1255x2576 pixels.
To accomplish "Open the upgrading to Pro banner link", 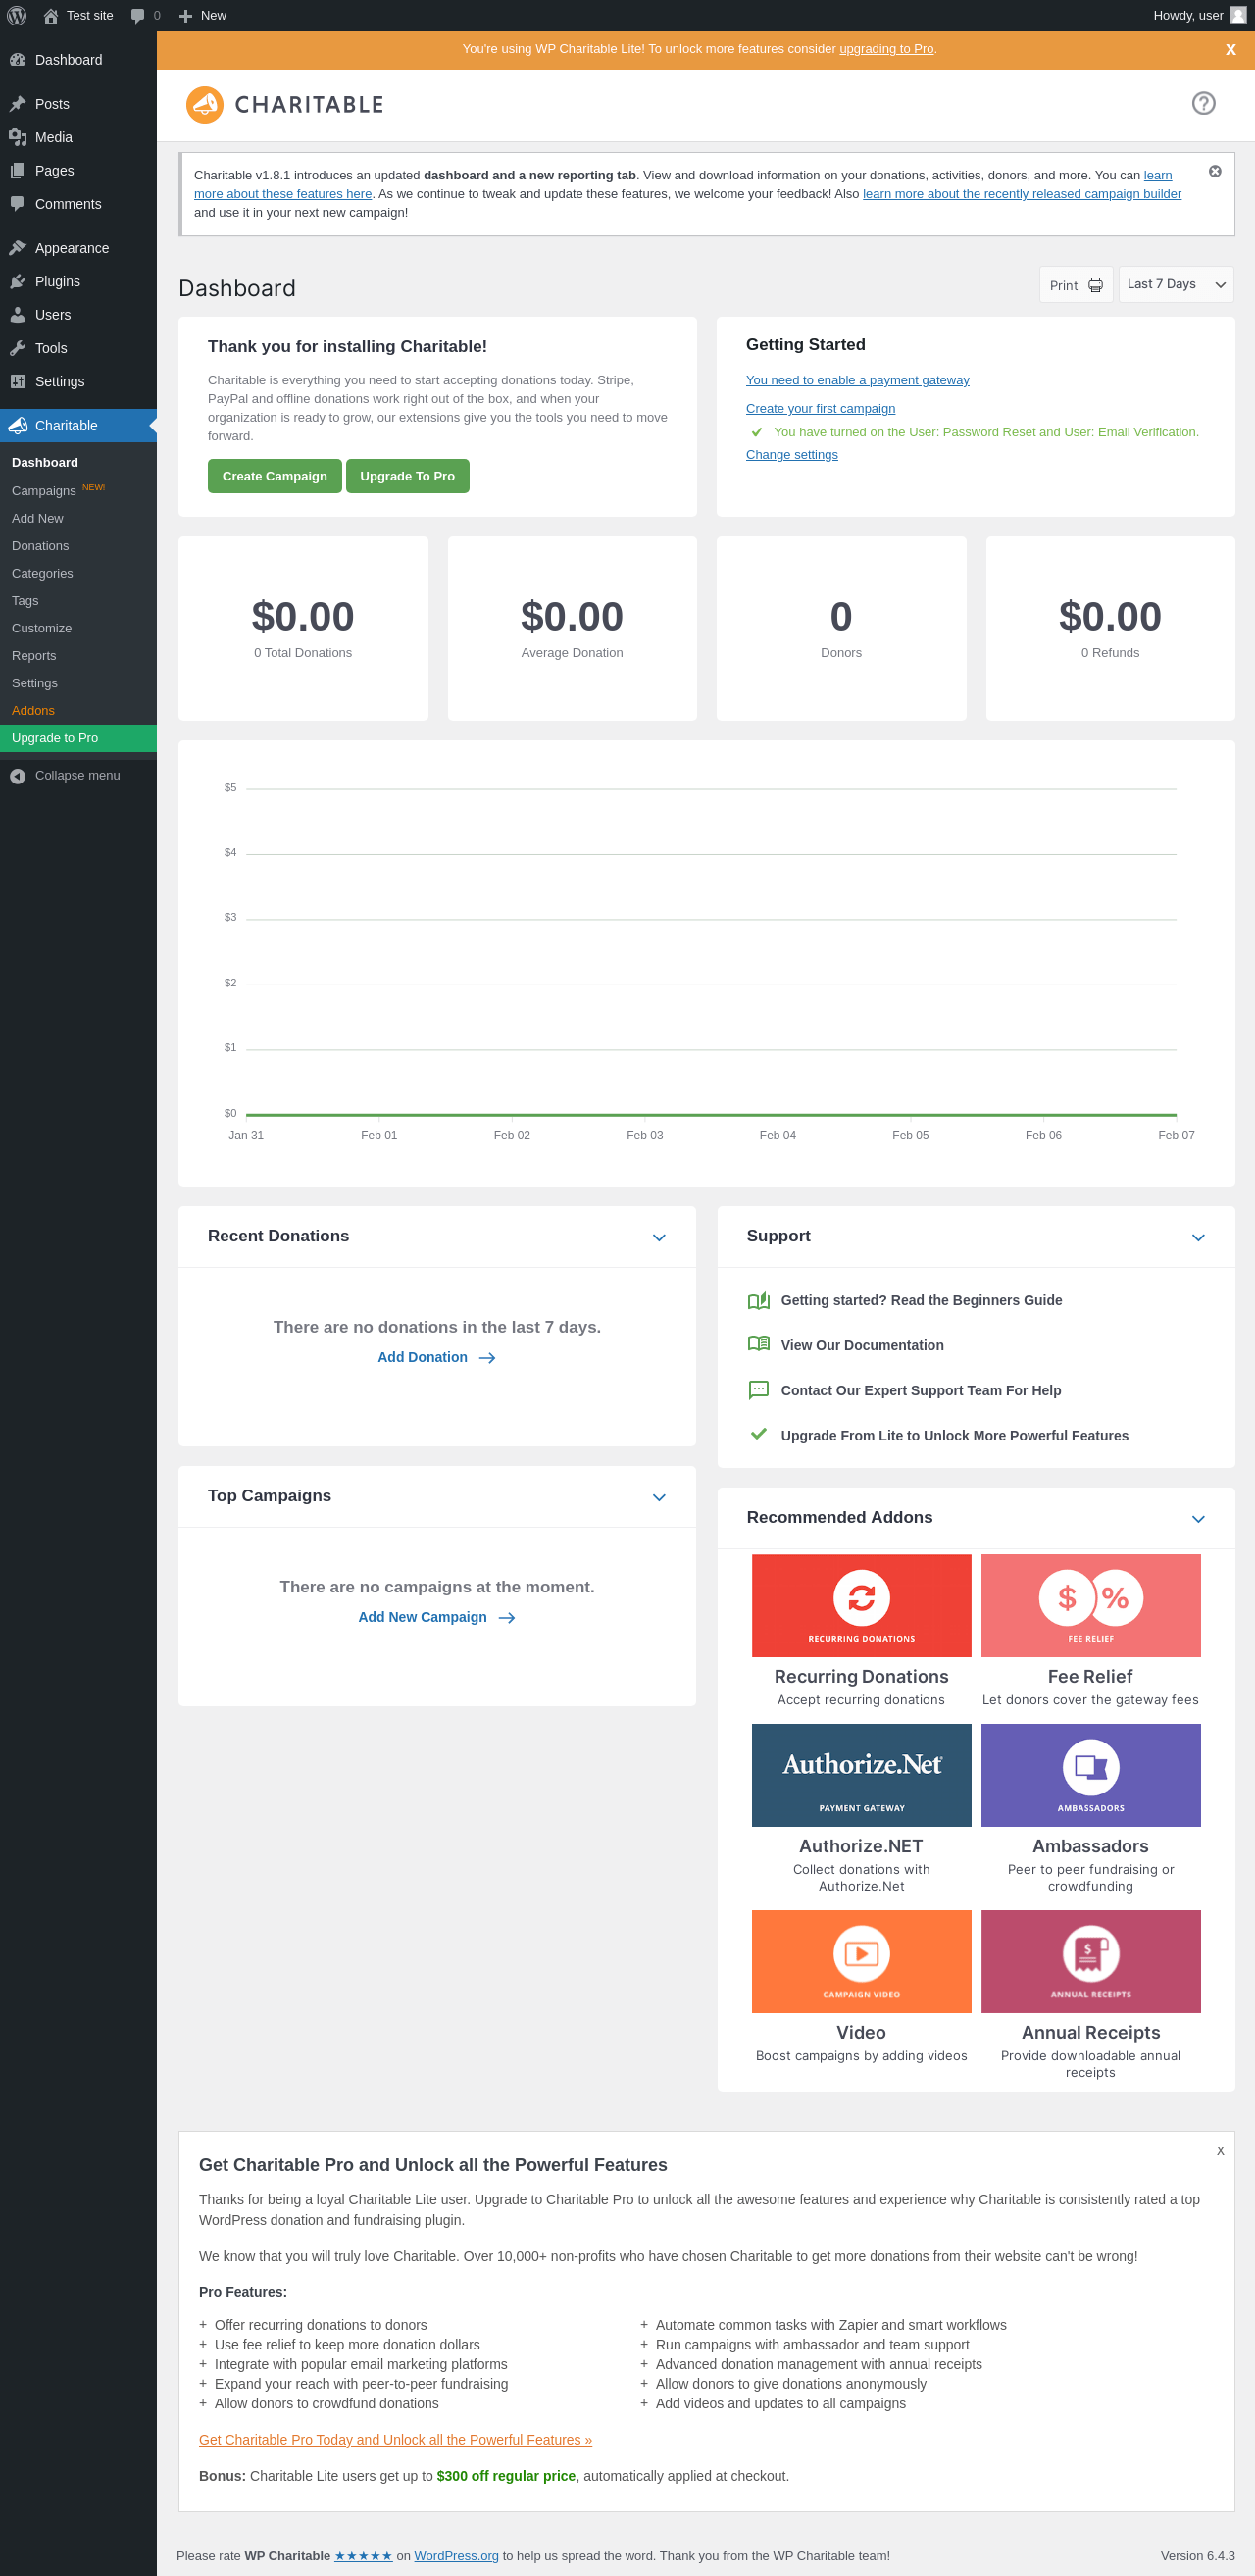I will click(886, 49).
